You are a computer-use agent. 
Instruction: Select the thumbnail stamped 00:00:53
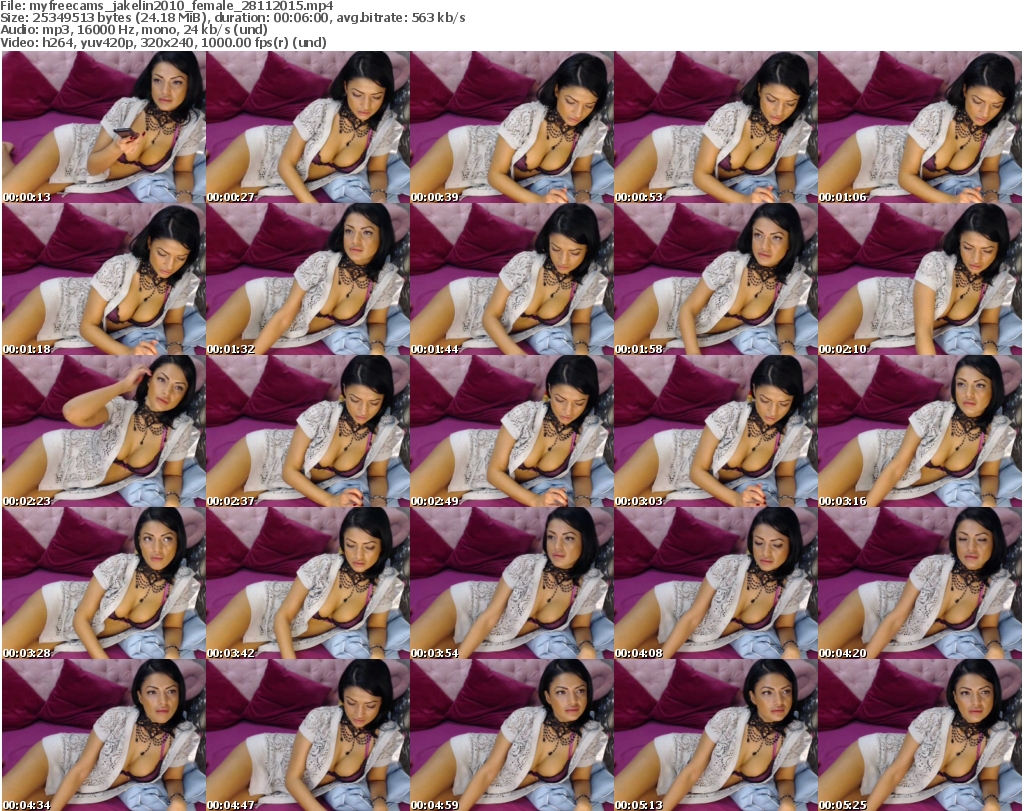[x=715, y=127]
